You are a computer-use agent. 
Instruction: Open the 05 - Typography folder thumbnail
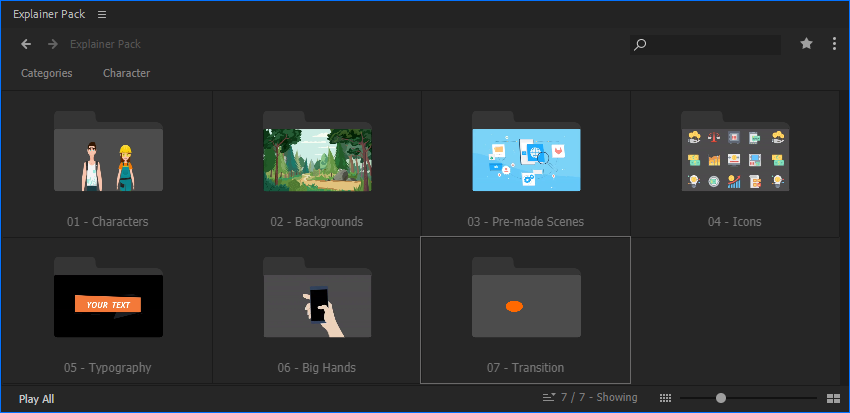(x=108, y=297)
